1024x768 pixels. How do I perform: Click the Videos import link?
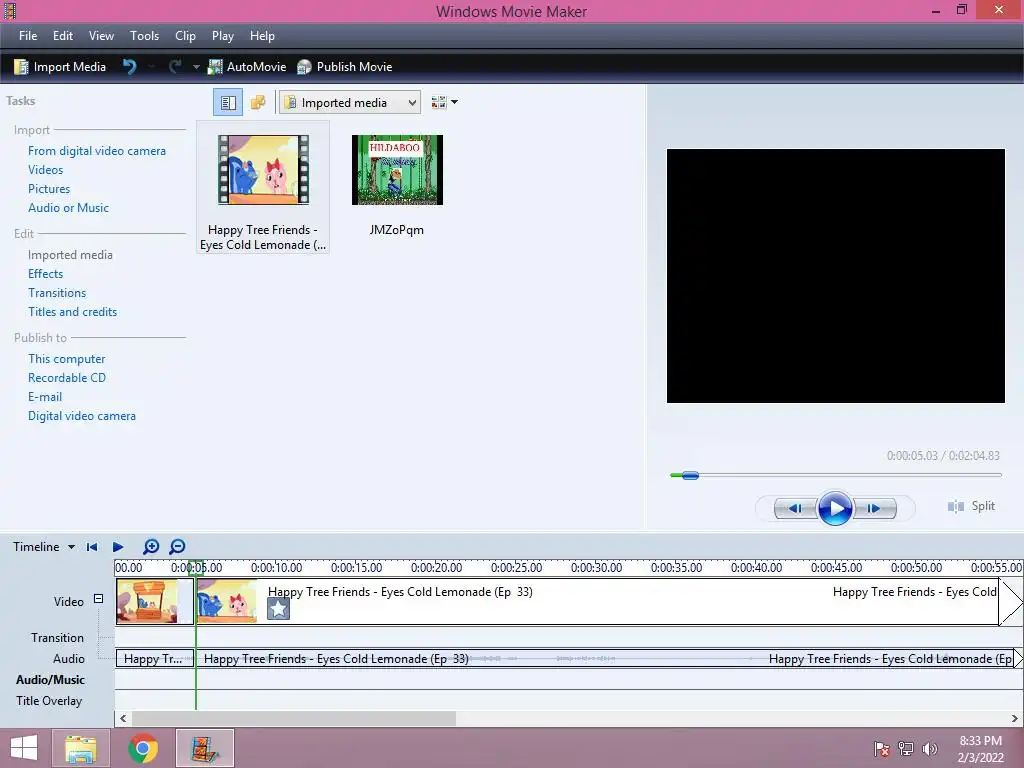(46, 170)
